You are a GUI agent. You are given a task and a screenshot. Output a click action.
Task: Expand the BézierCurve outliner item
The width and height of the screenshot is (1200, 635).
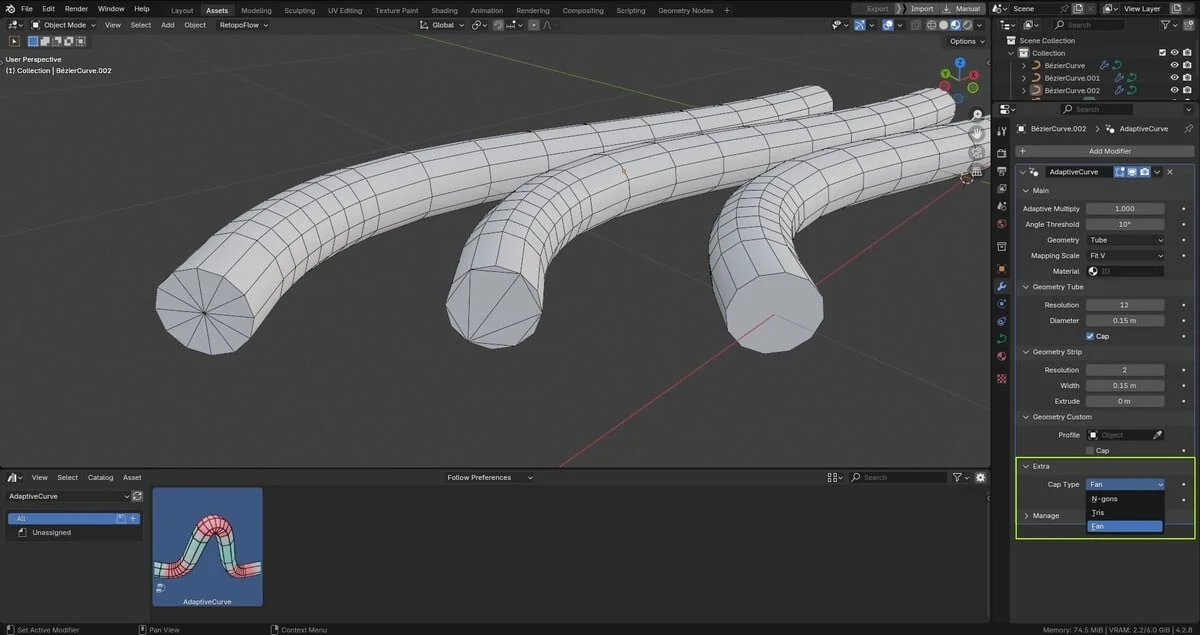click(1024, 65)
